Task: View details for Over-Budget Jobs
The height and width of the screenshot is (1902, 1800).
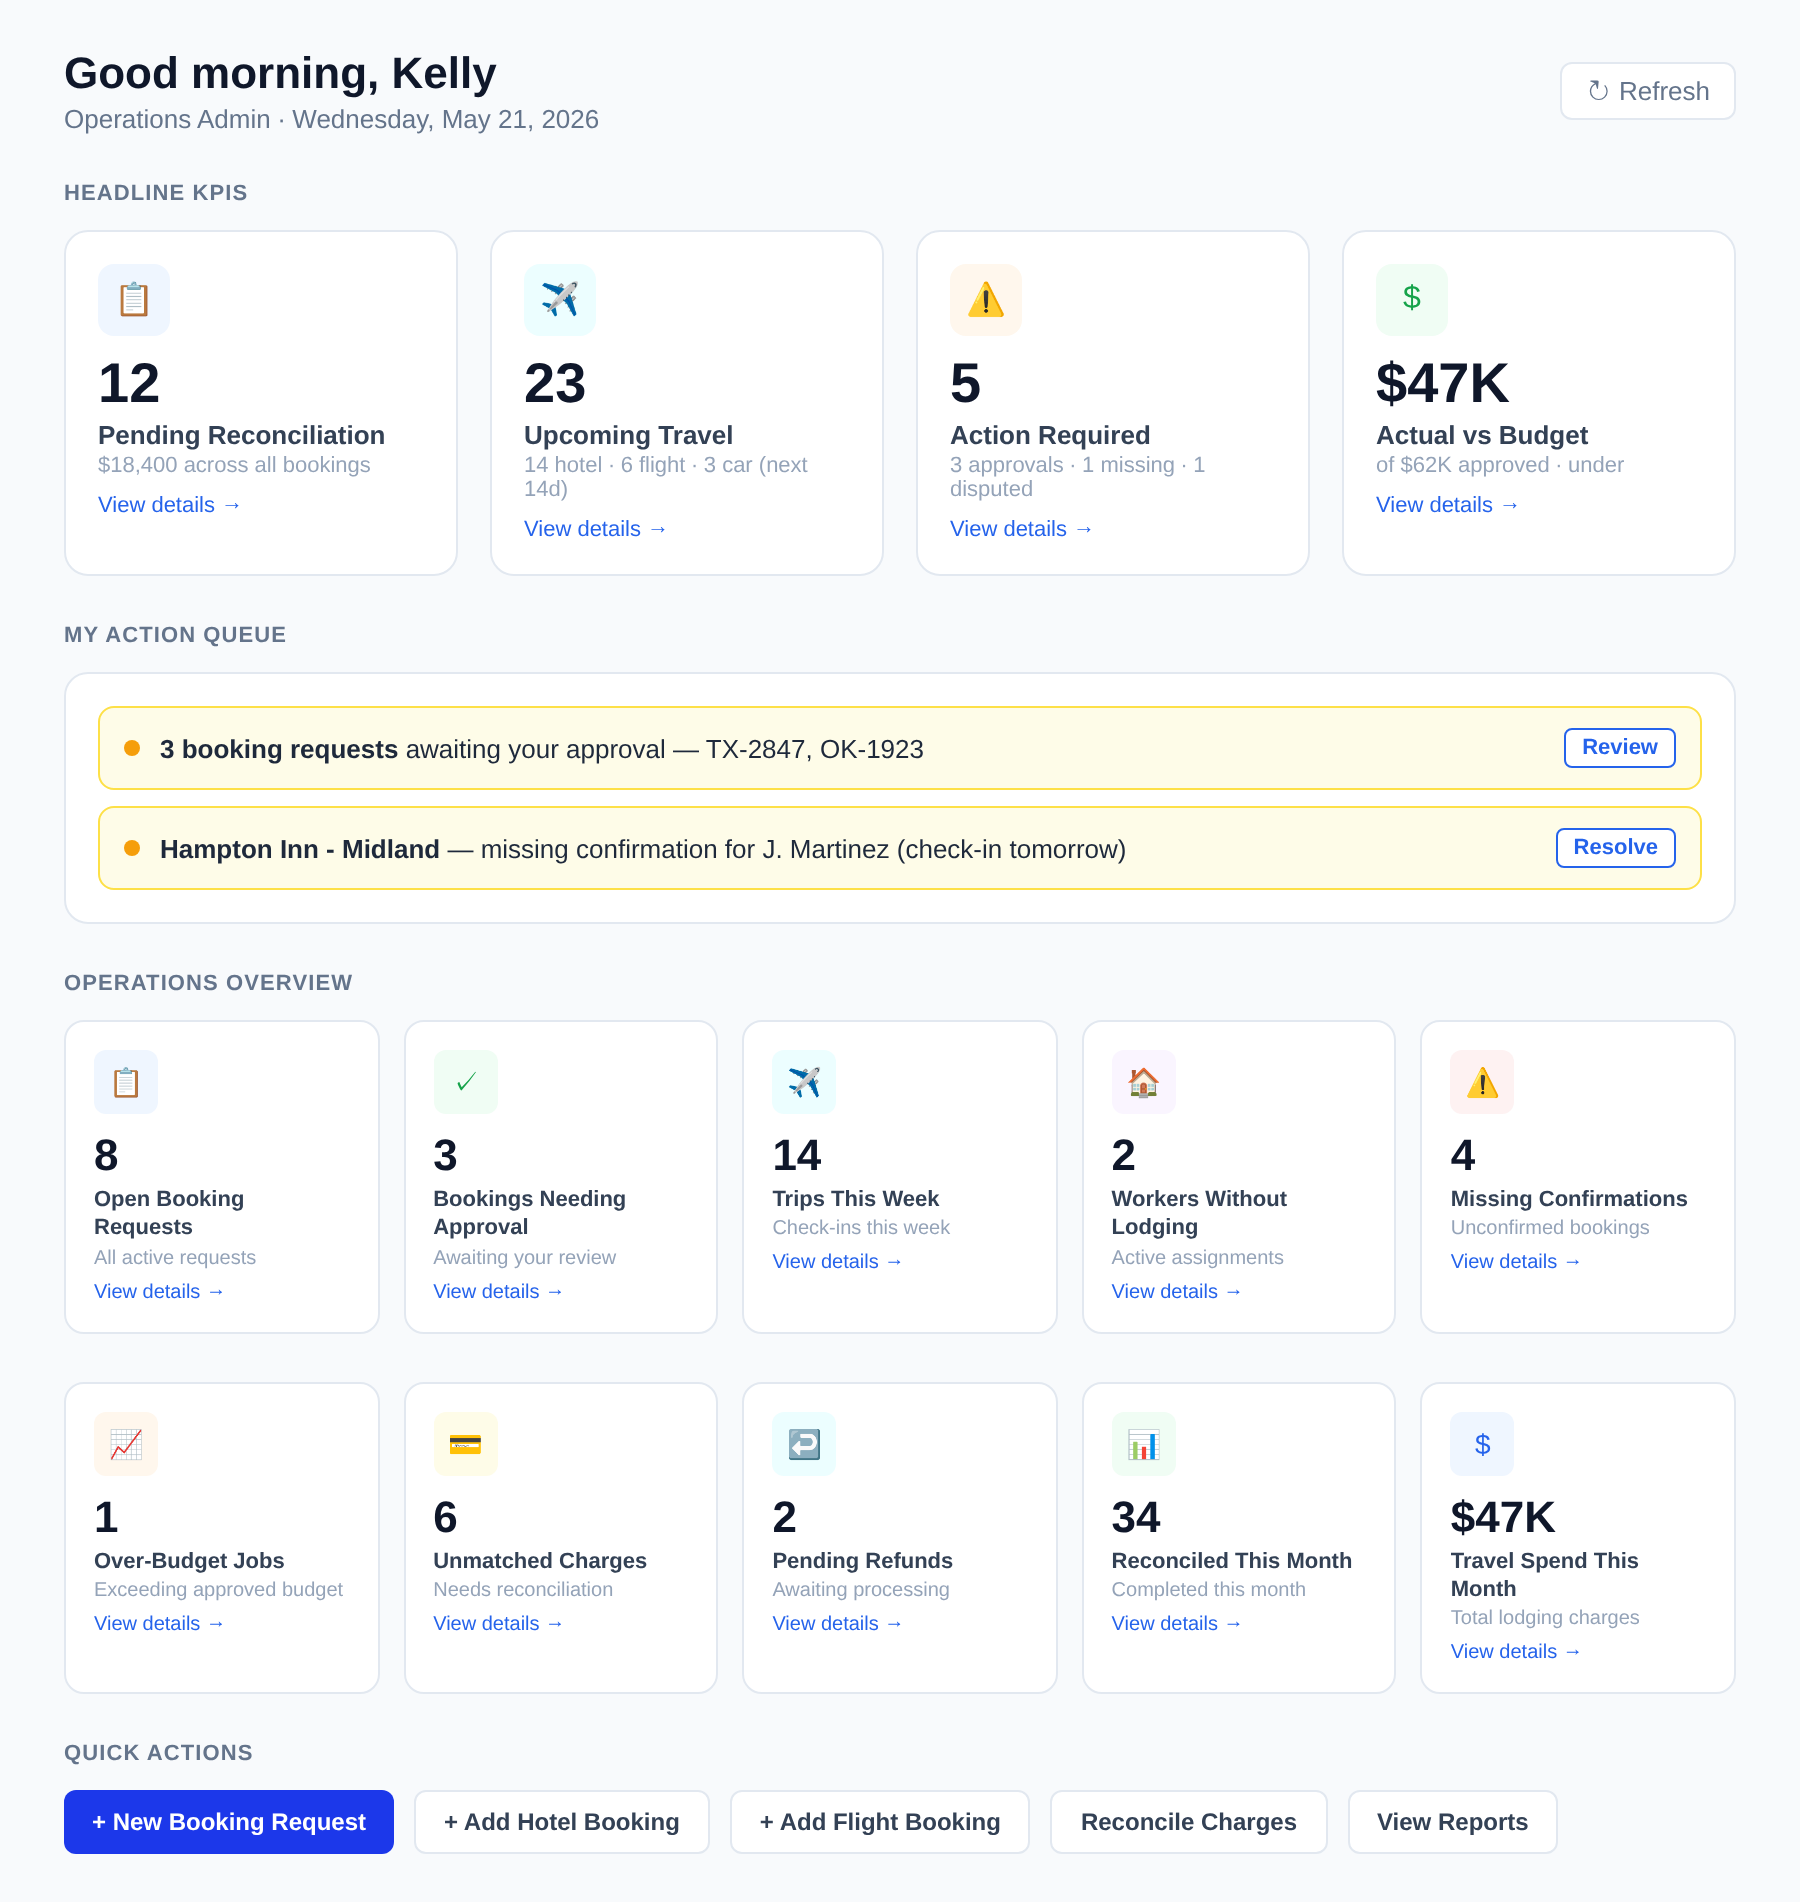Action: [x=159, y=1623]
